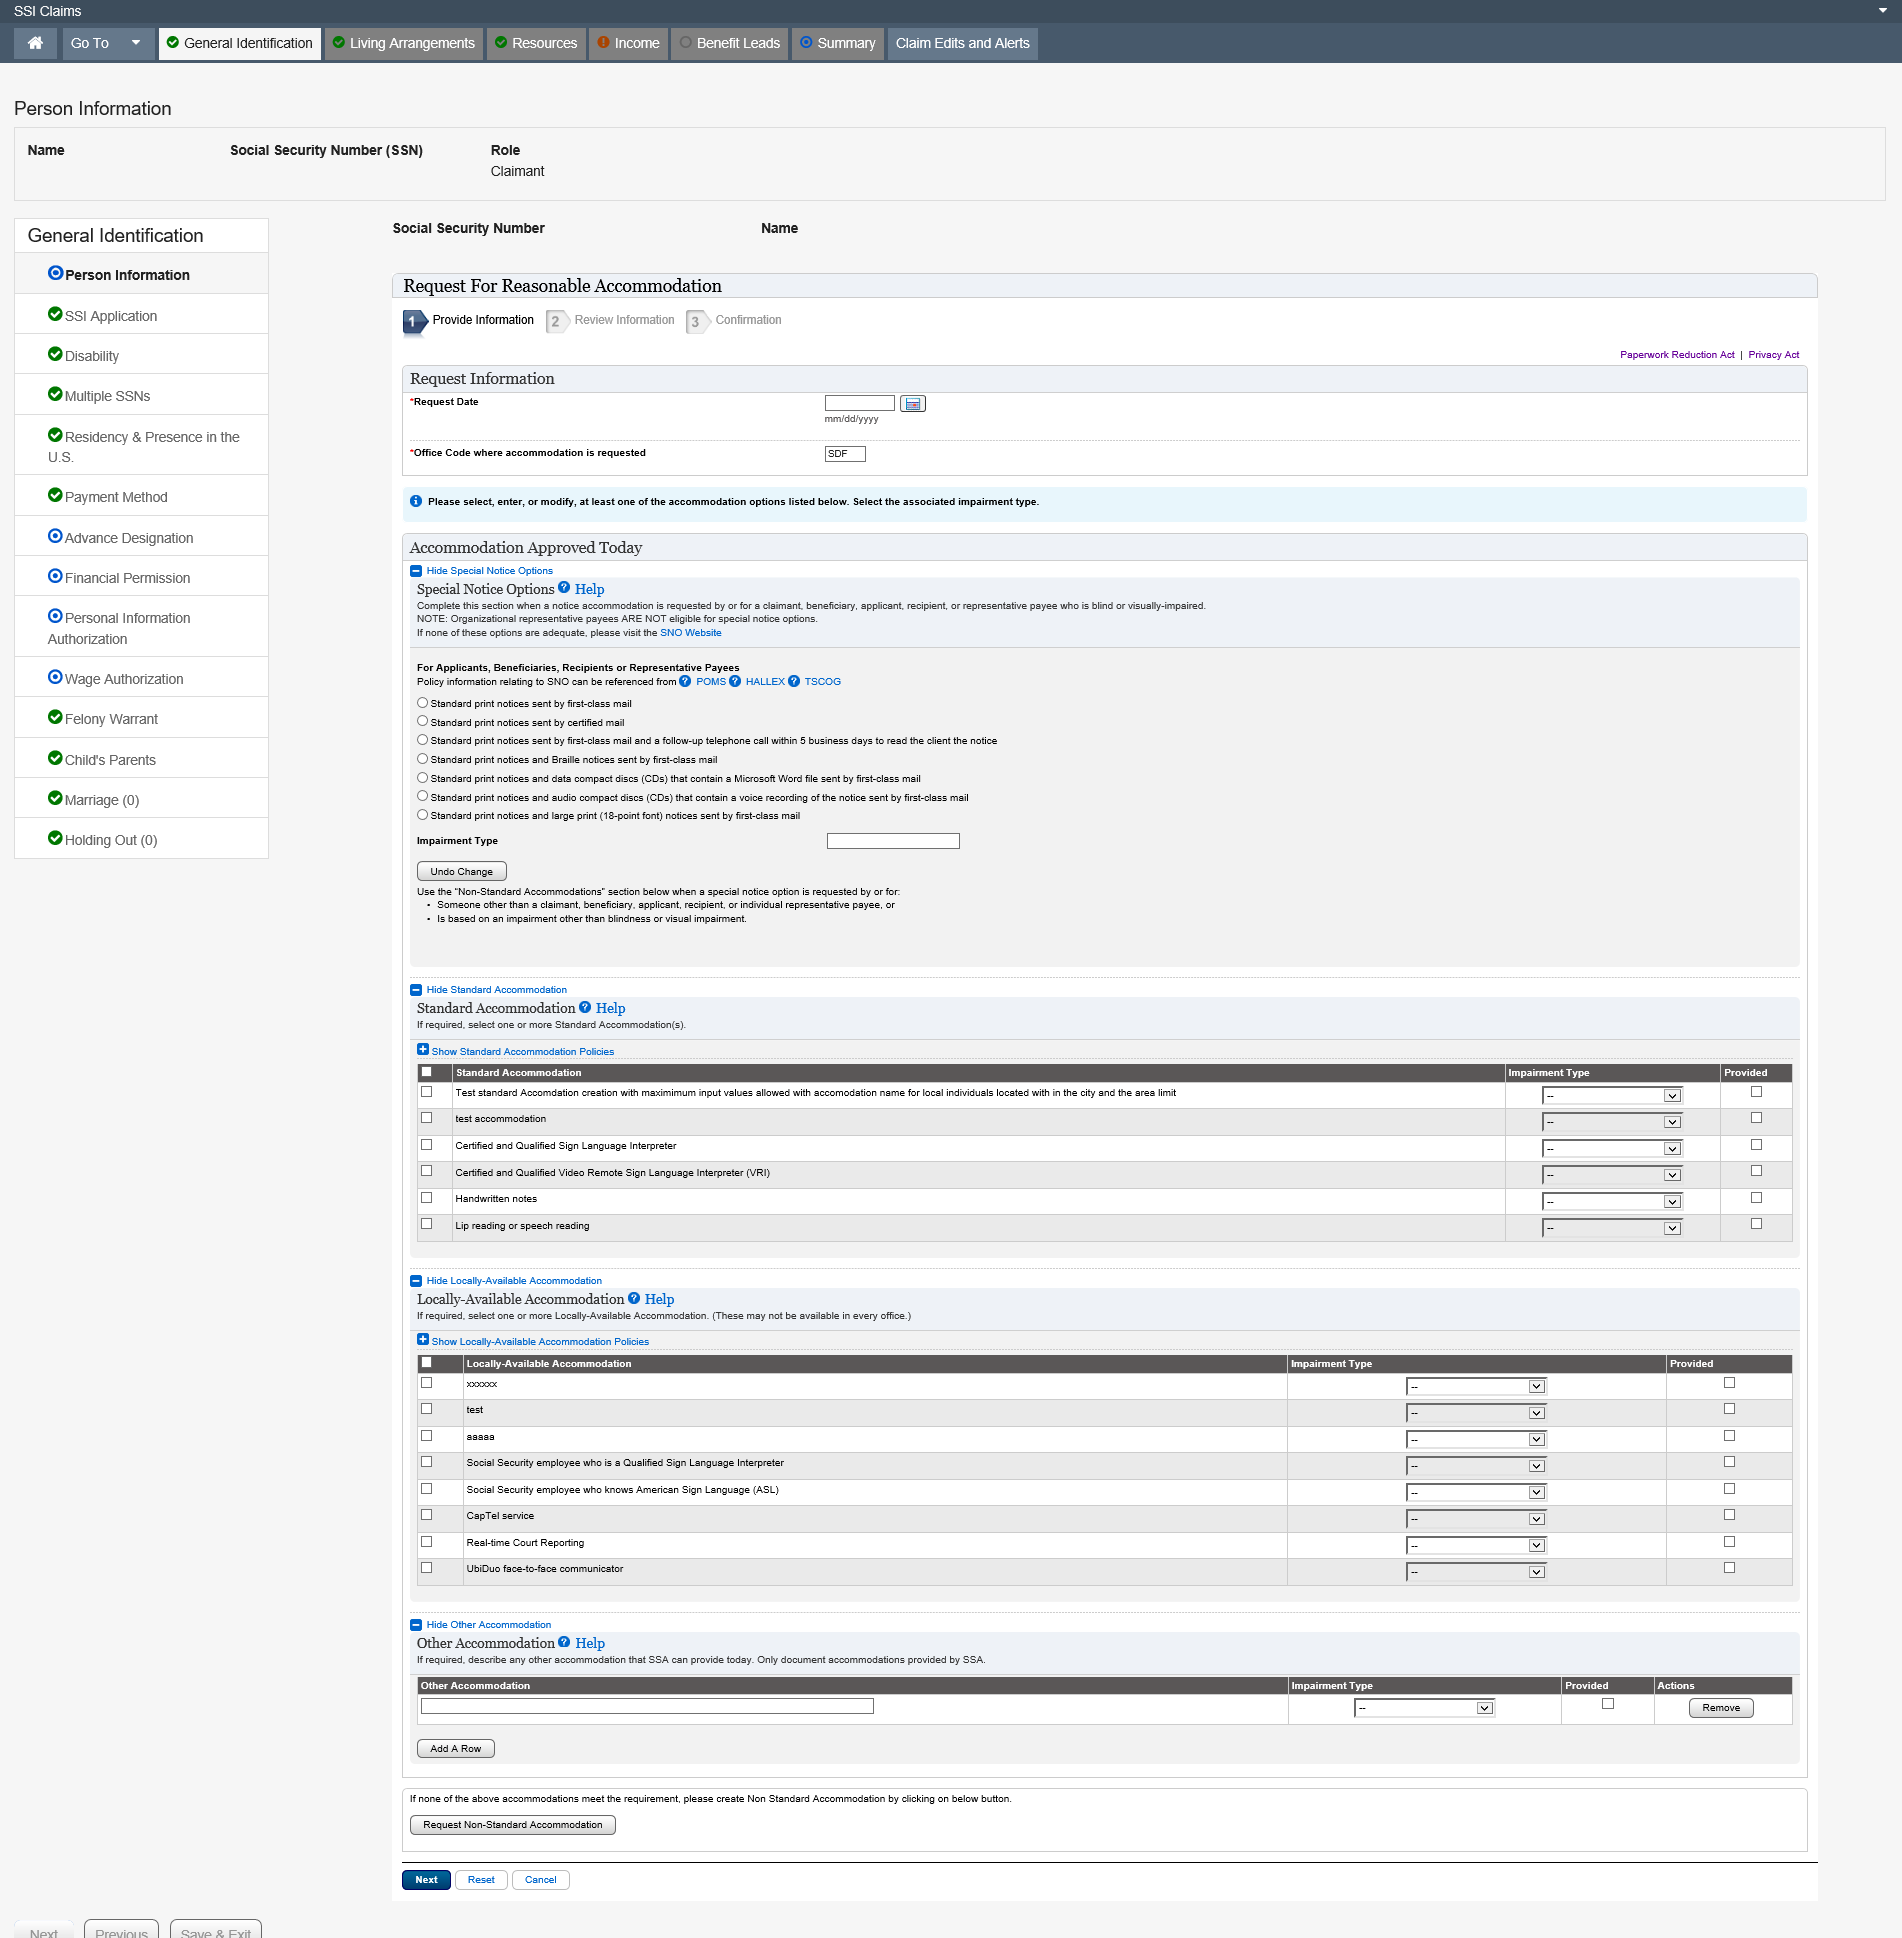Open the Request Date calendar picker
This screenshot has height=1938, width=1902.
pyautogui.click(x=912, y=404)
